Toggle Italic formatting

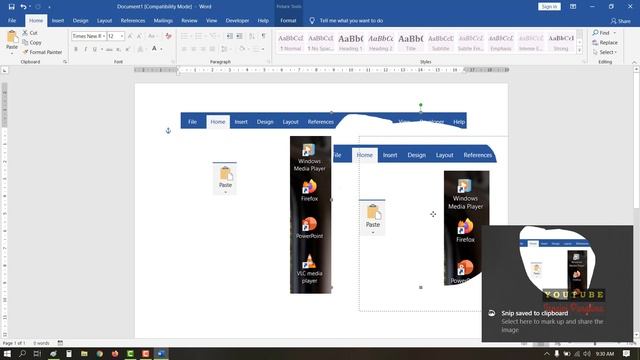pos(85,49)
